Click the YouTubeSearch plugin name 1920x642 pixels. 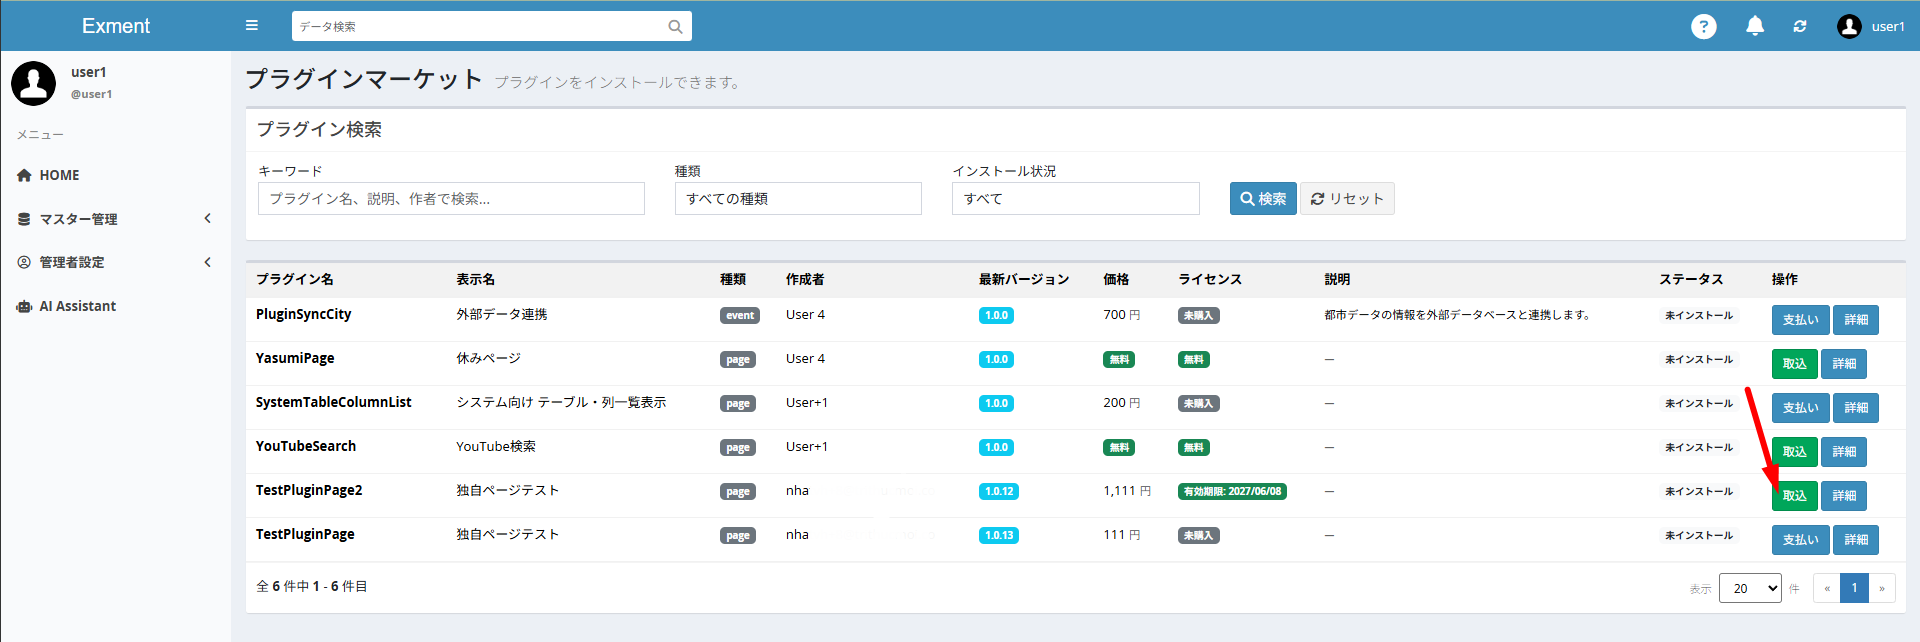305,446
